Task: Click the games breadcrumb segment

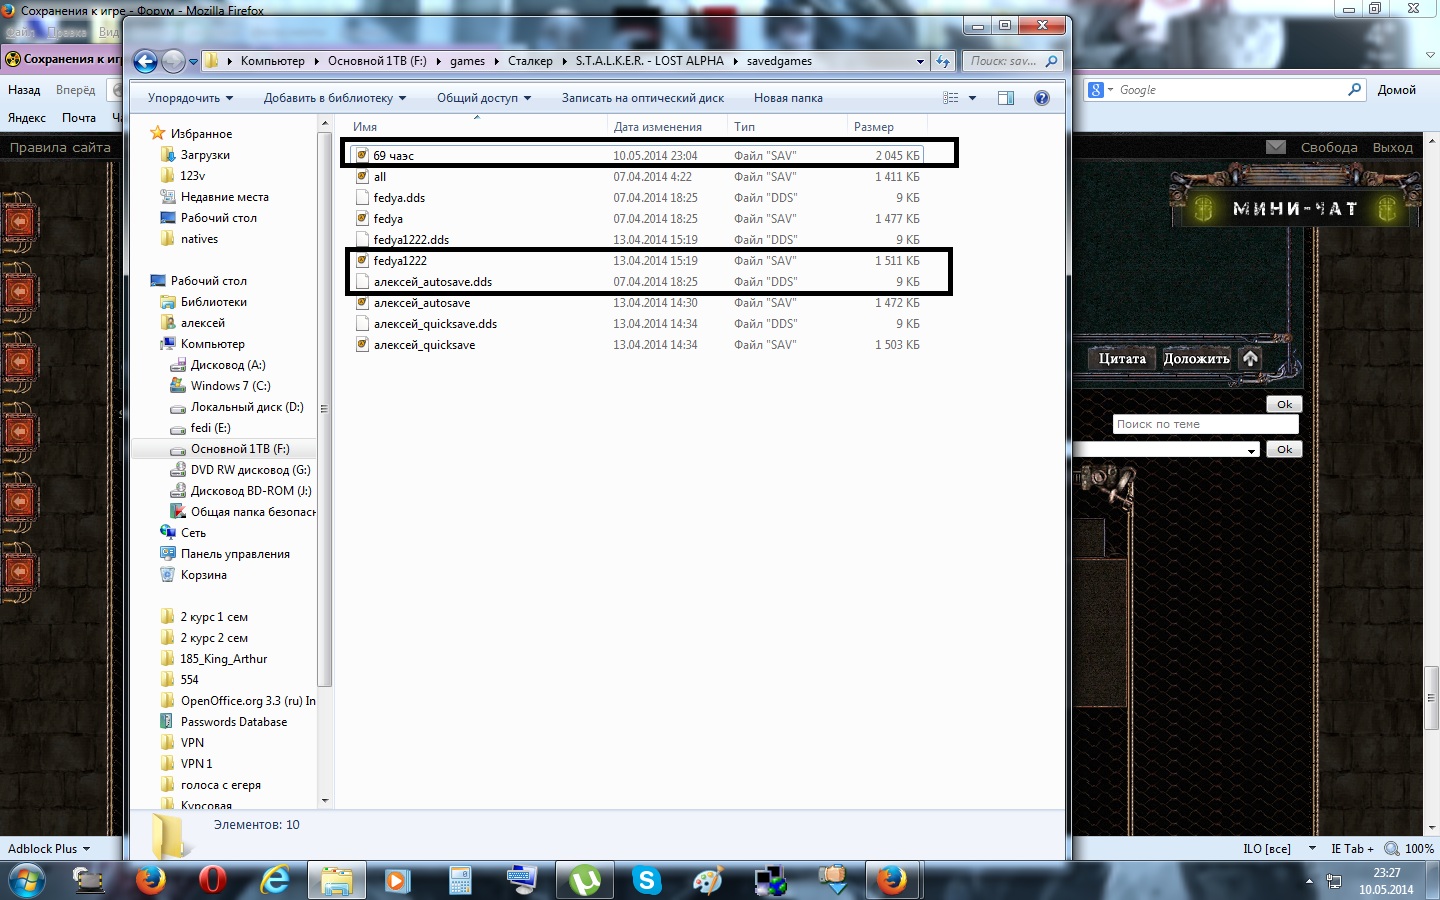Action: pos(467,61)
